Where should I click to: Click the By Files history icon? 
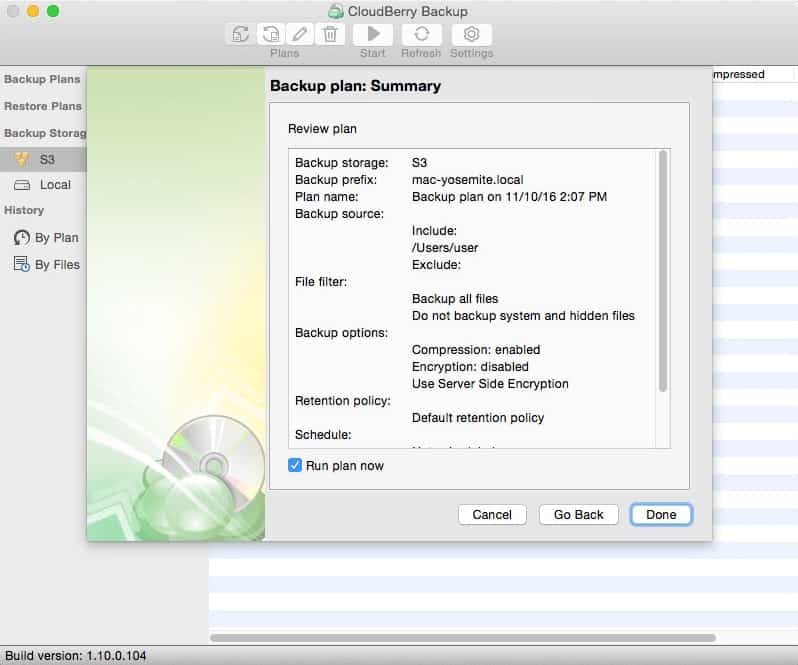pos(21,264)
